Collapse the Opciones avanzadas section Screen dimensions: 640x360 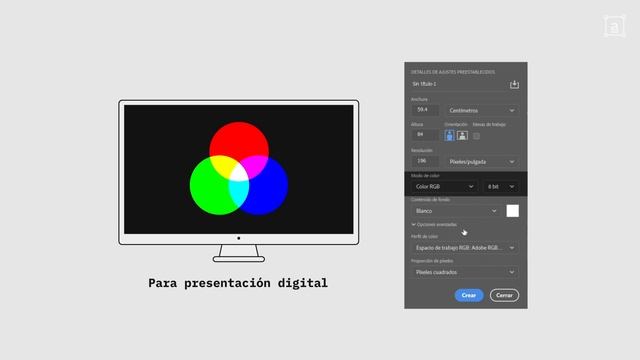pyautogui.click(x=434, y=224)
